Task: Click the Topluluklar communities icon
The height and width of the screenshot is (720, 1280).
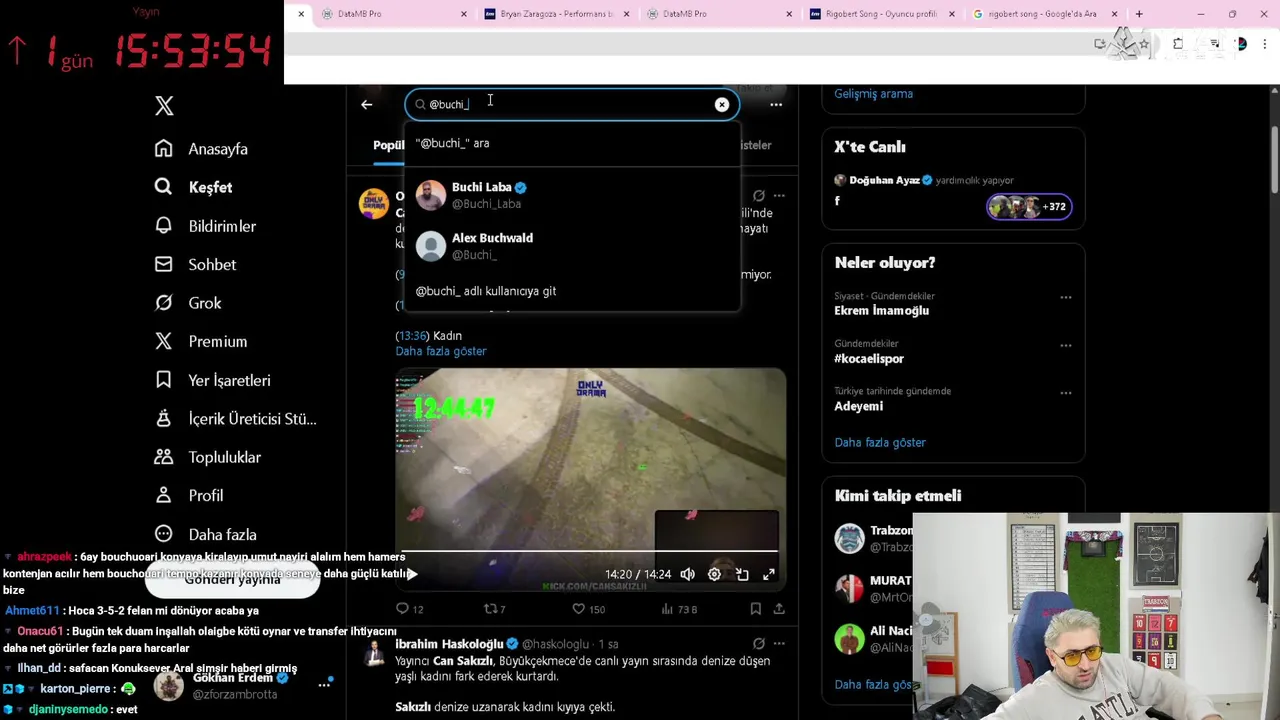Action: click(164, 457)
